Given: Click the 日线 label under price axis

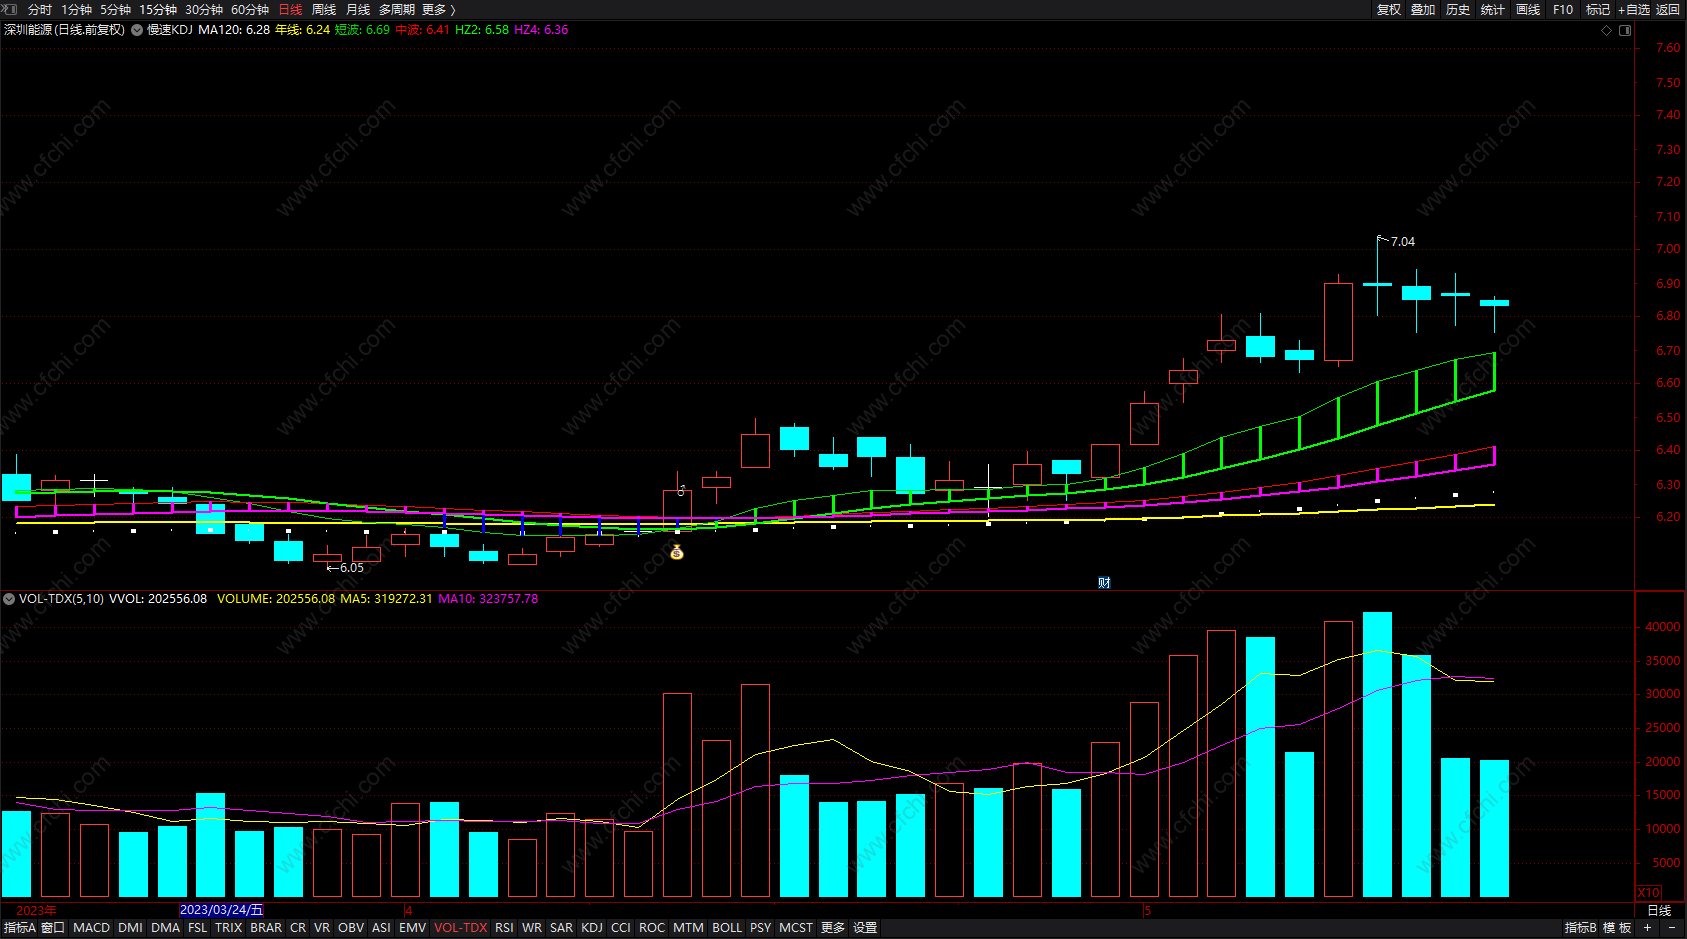Looking at the screenshot, I should 1659,910.
